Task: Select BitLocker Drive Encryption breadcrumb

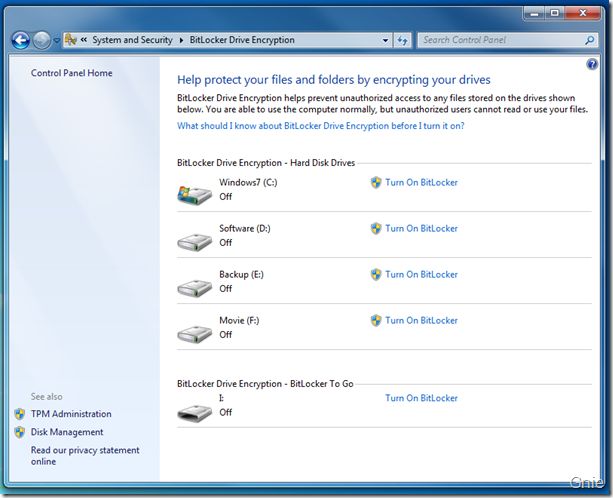Action: click(x=242, y=40)
